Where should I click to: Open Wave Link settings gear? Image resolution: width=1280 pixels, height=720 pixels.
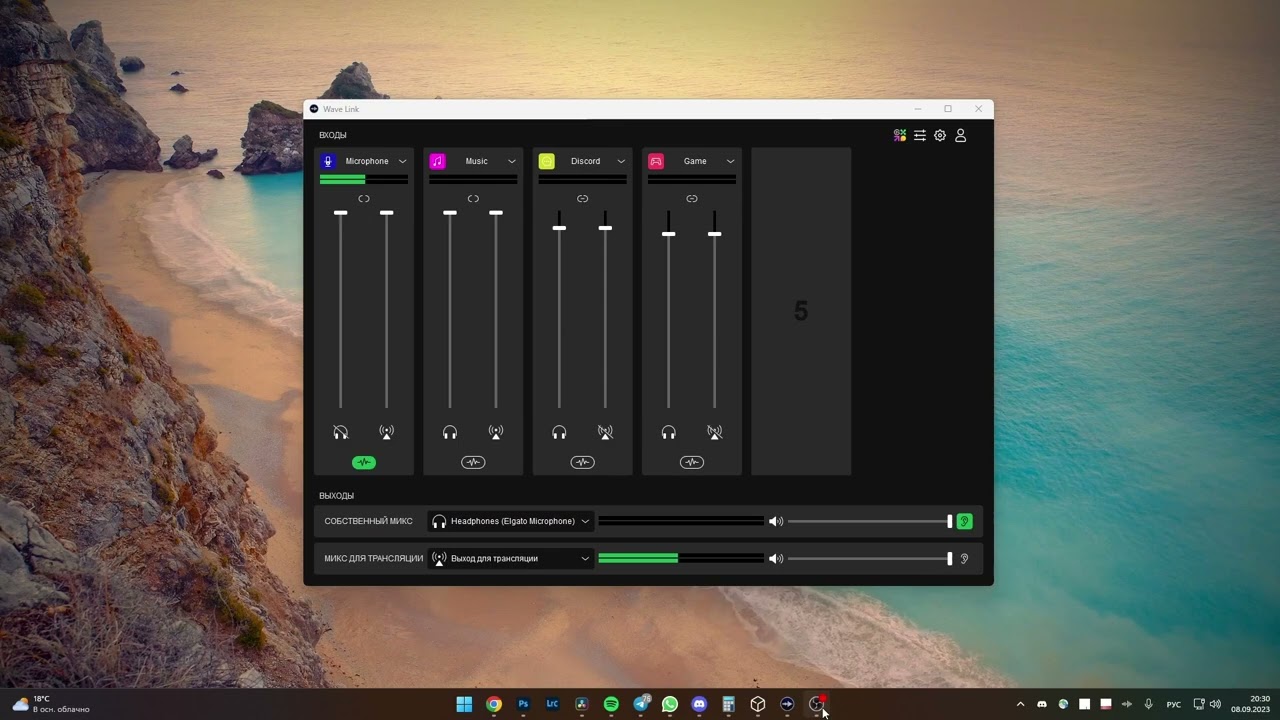940,135
